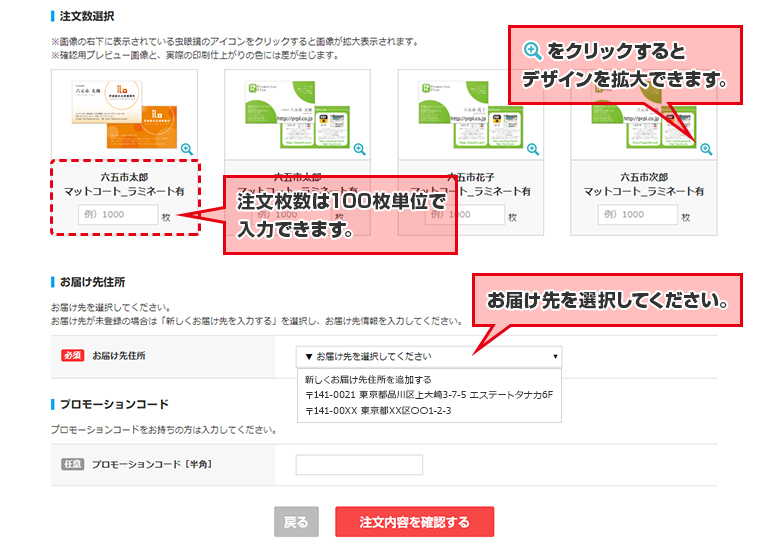Select the orange 六五市太郎 card thumbnail

124,115
